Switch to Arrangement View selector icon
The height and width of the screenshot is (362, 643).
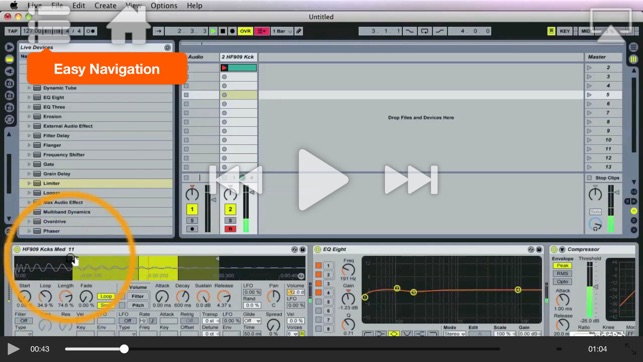click(634, 47)
